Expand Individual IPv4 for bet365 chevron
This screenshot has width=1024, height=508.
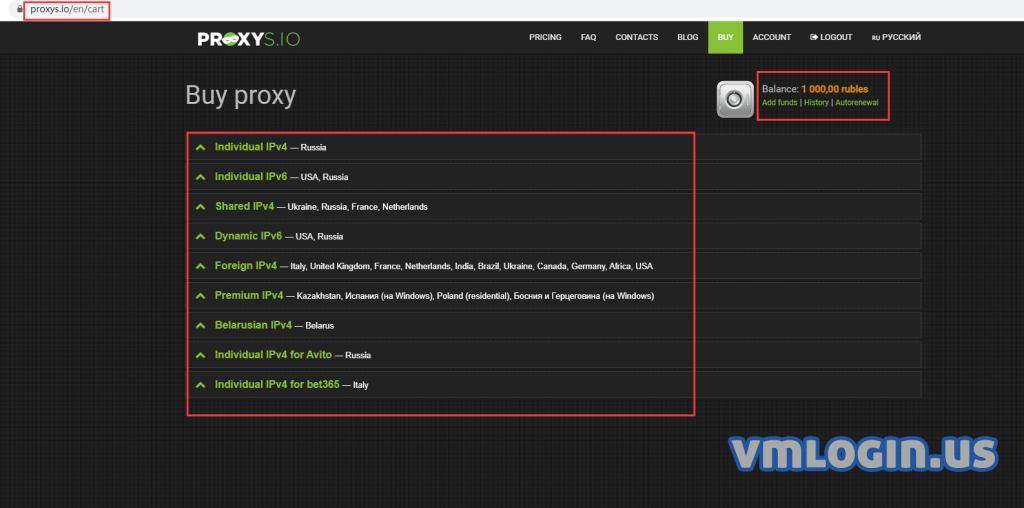[200, 385]
